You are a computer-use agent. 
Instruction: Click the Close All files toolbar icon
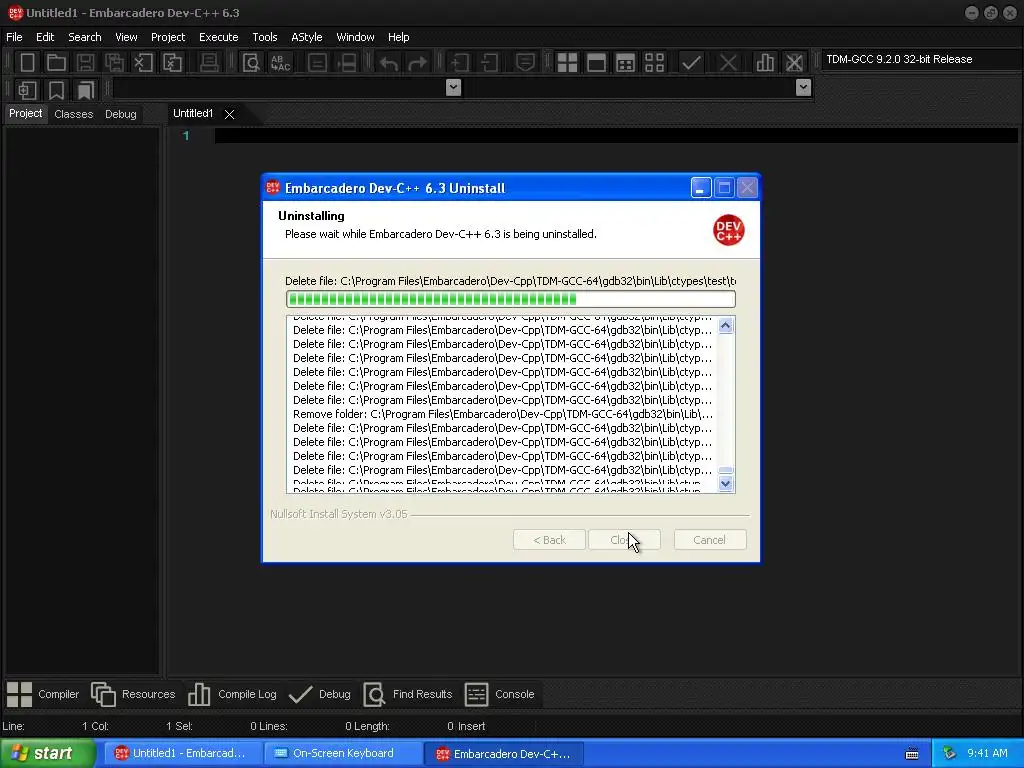point(172,63)
